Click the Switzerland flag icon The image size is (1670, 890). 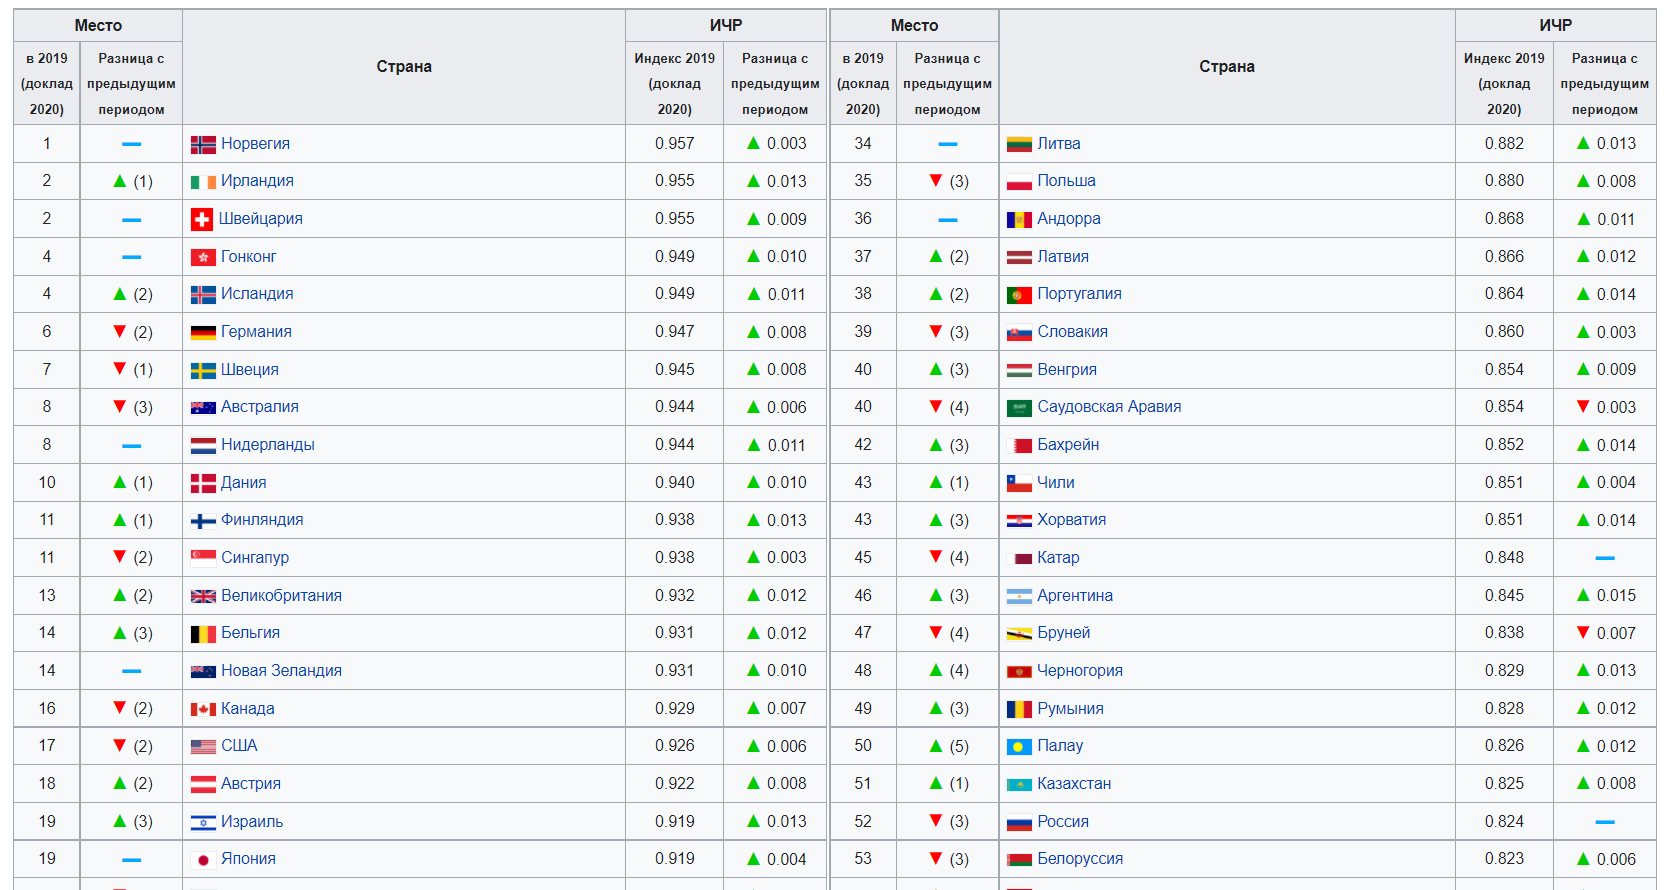pos(202,219)
